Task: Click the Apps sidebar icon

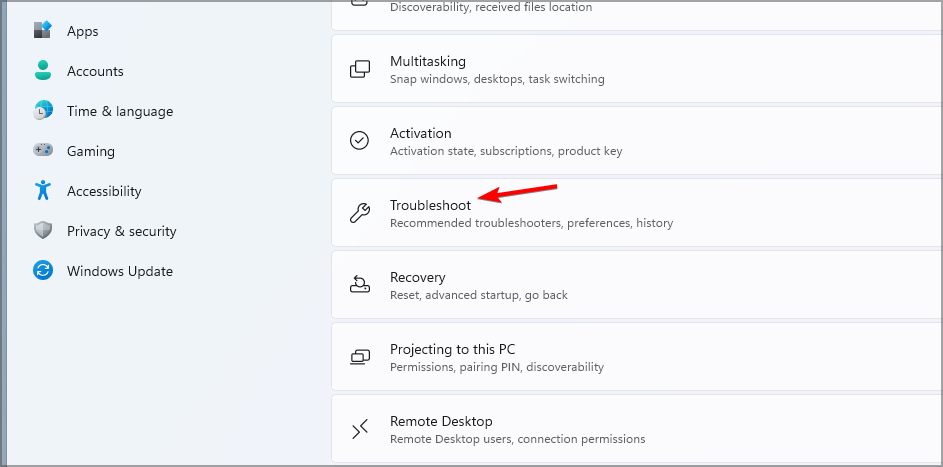Action: coord(42,30)
